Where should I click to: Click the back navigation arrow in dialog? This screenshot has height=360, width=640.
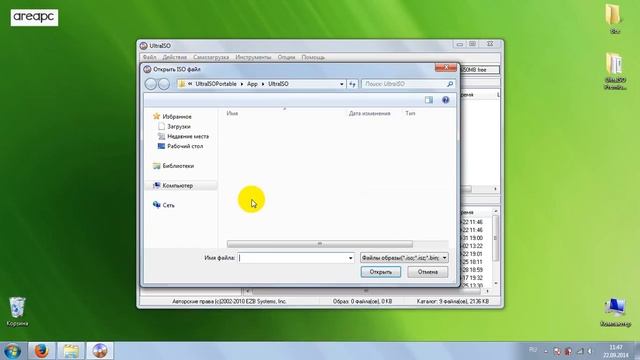(x=151, y=84)
